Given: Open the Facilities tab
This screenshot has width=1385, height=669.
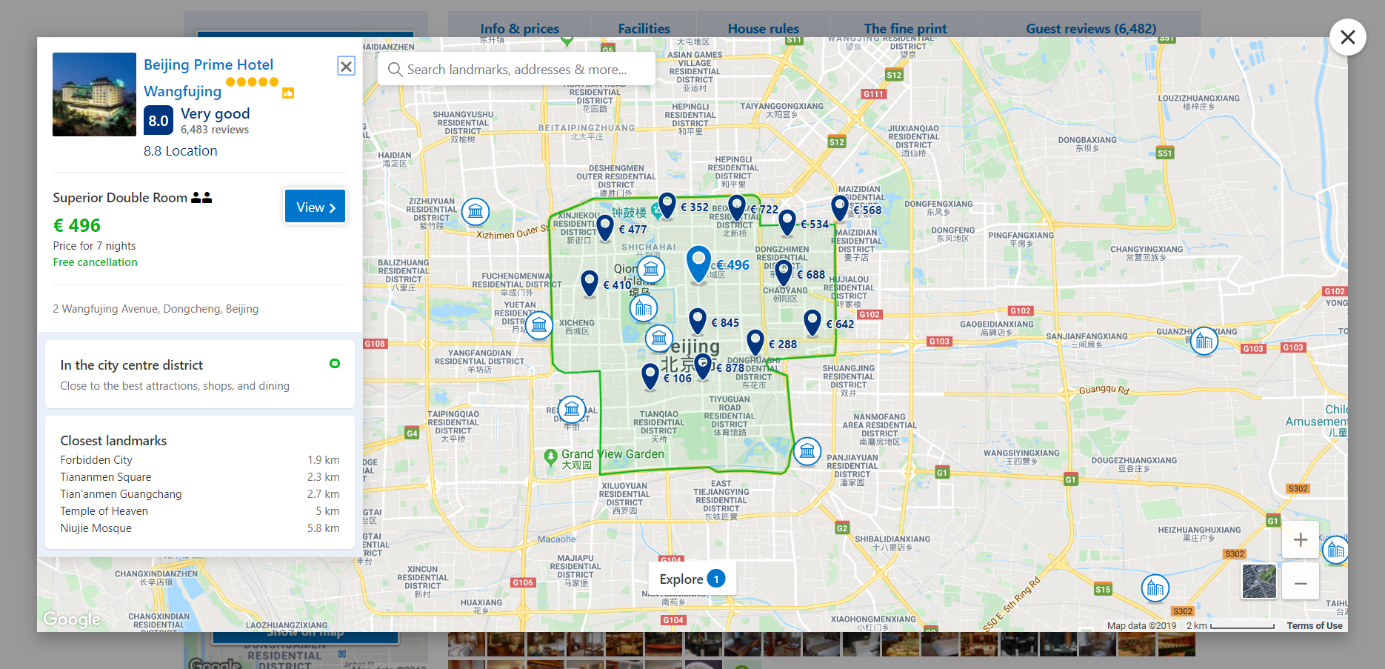Looking at the screenshot, I should pyautogui.click(x=644, y=29).
